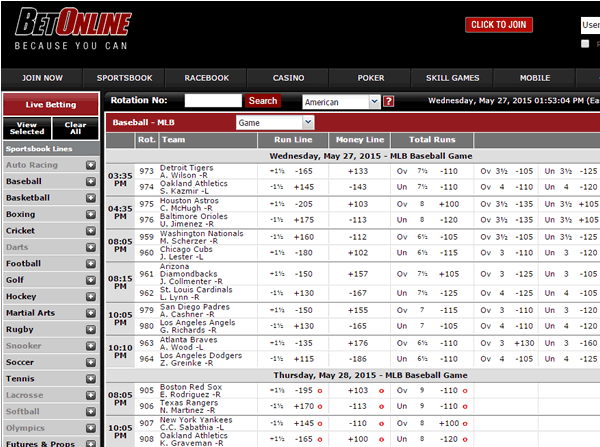Click the Clear All button
The width and height of the screenshot is (600, 447).
click(75, 128)
